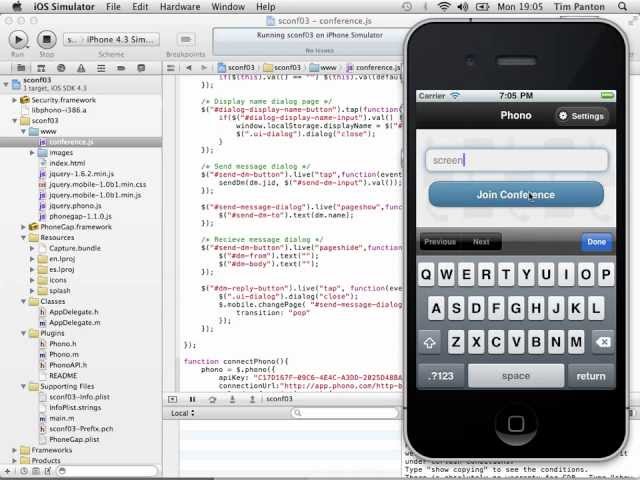Select conference.js in the navigator
Image resolution: width=640 pixels, height=480 pixels.
81,142
